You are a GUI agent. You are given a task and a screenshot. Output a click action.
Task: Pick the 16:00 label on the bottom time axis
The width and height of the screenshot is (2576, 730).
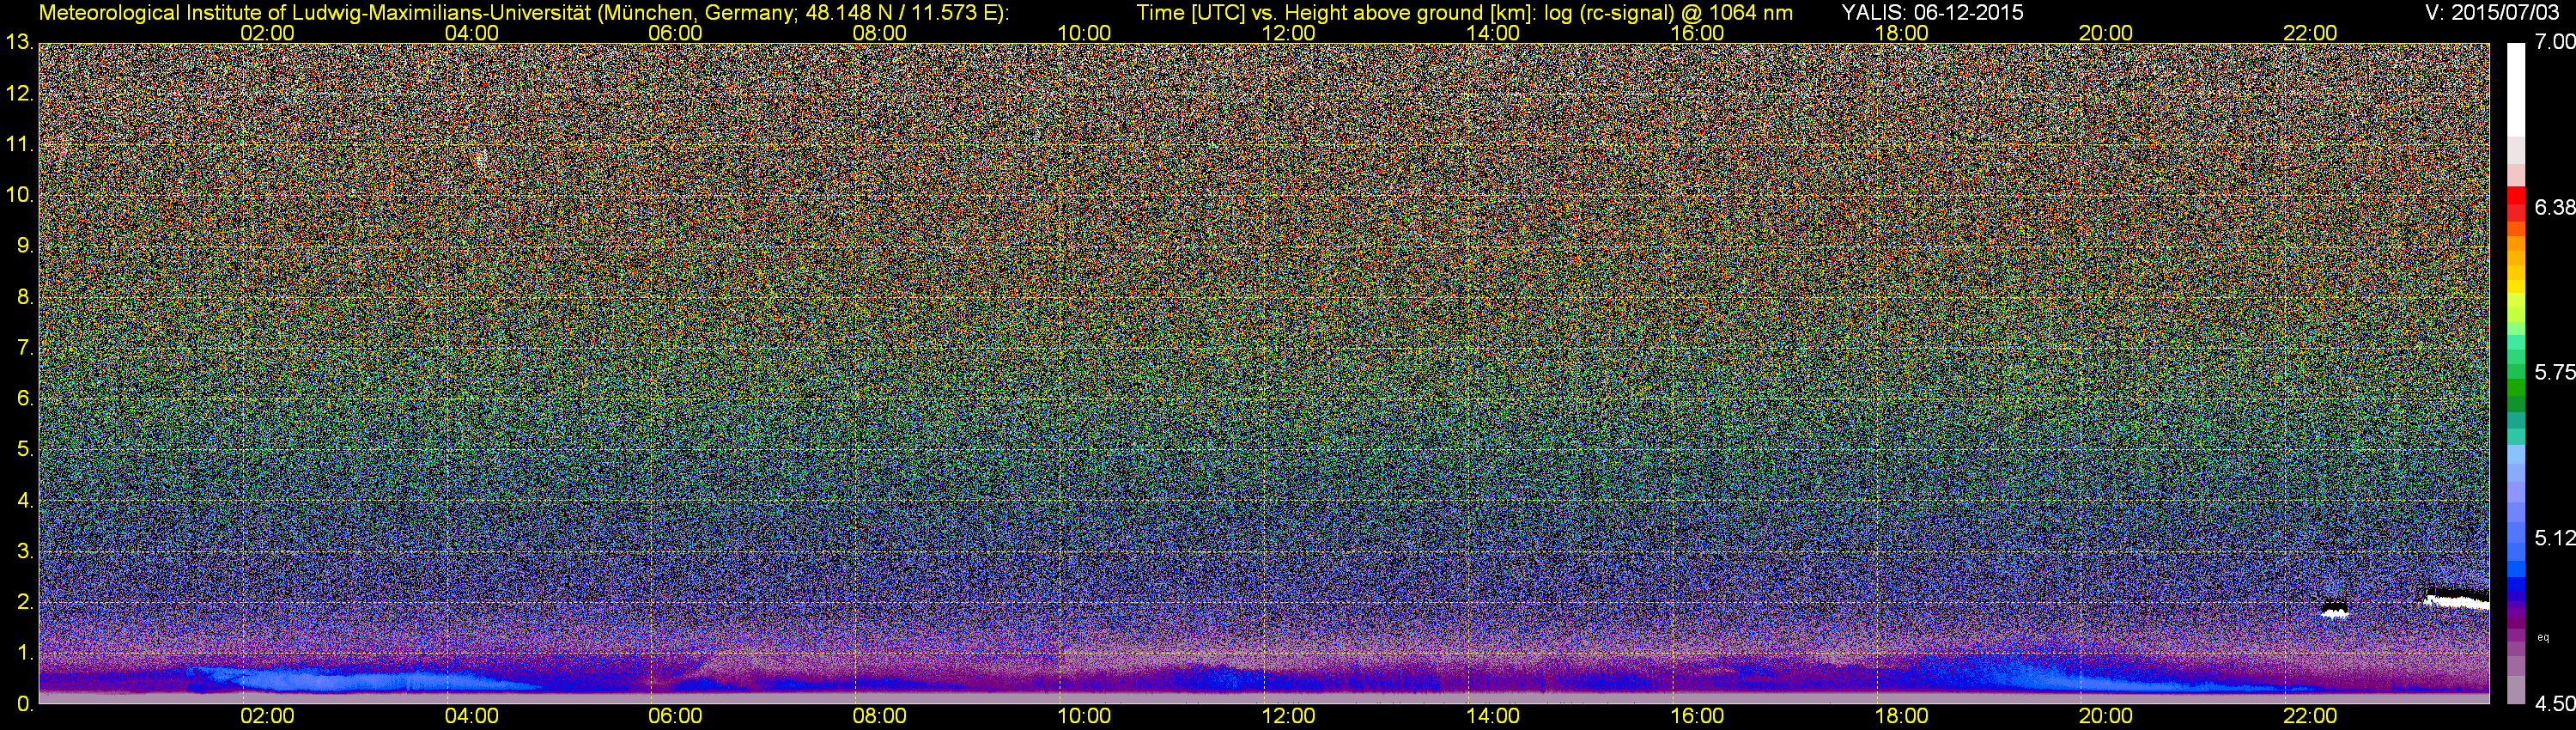click(x=1698, y=717)
